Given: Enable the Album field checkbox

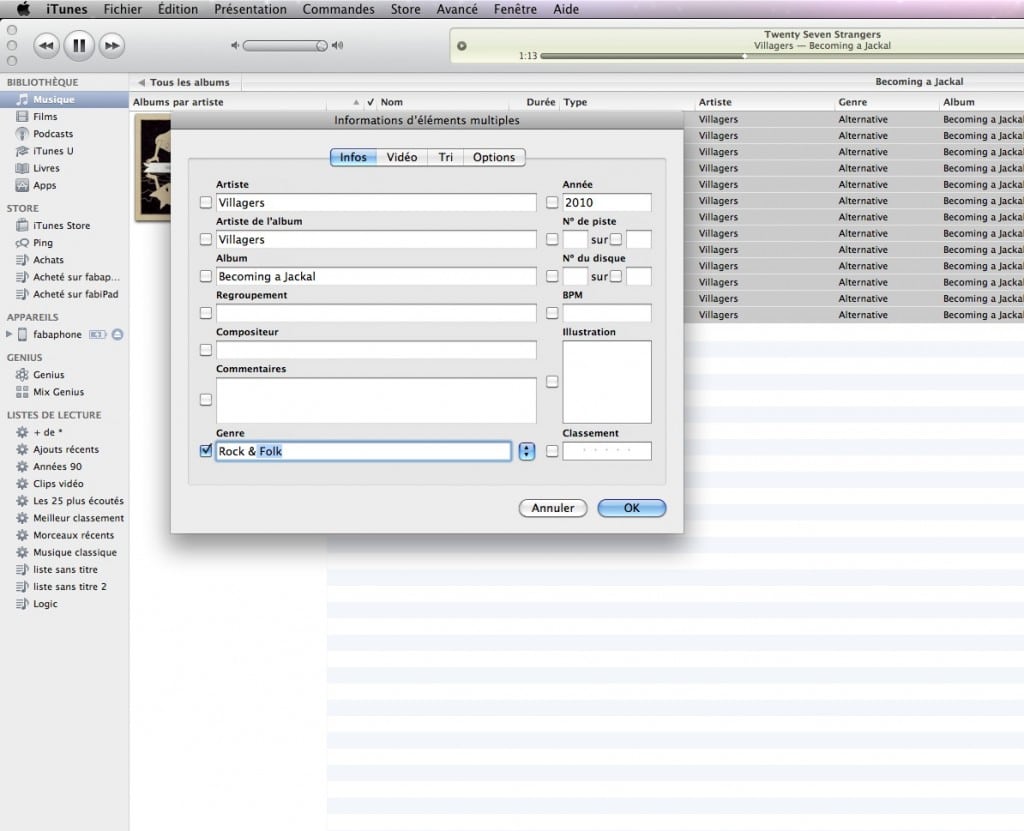Looking at the screenshot, I should pyautogui.click(x=206, y=276).
